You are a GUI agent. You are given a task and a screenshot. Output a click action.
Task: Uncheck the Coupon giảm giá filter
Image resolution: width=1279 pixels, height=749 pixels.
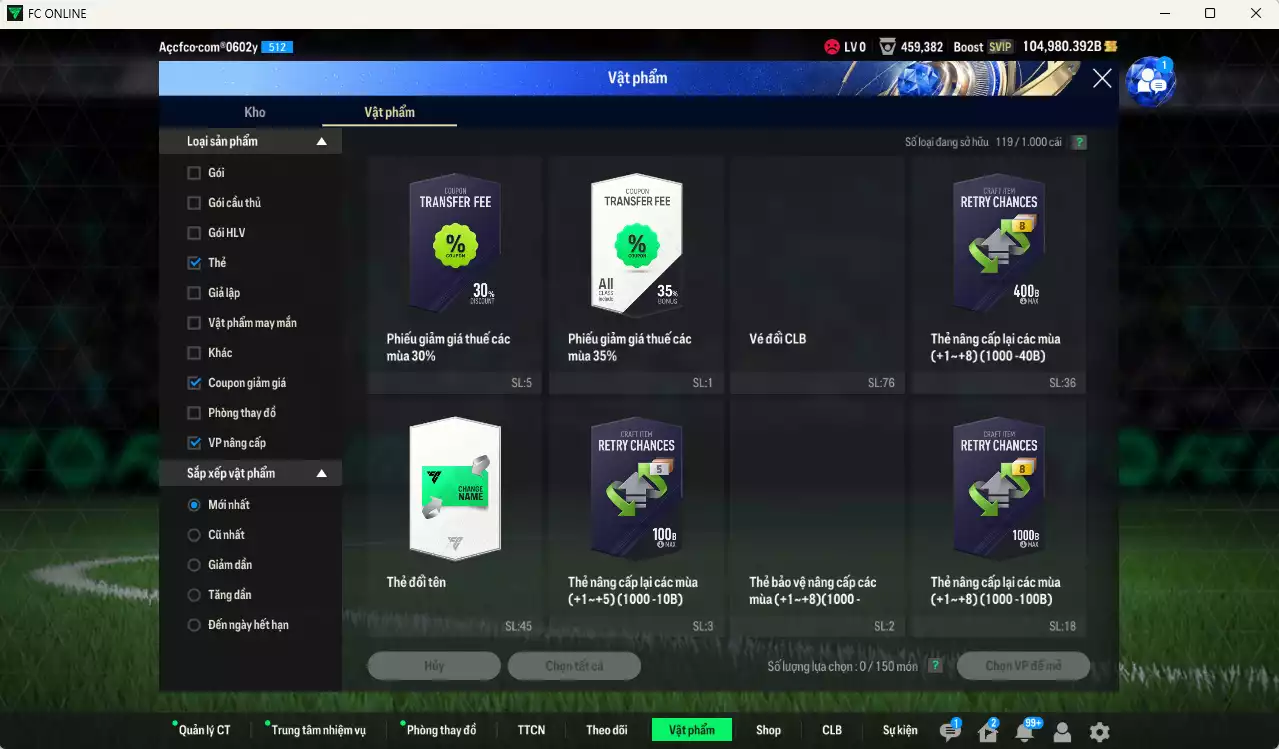pyautogui.click(x=194, y=383)
